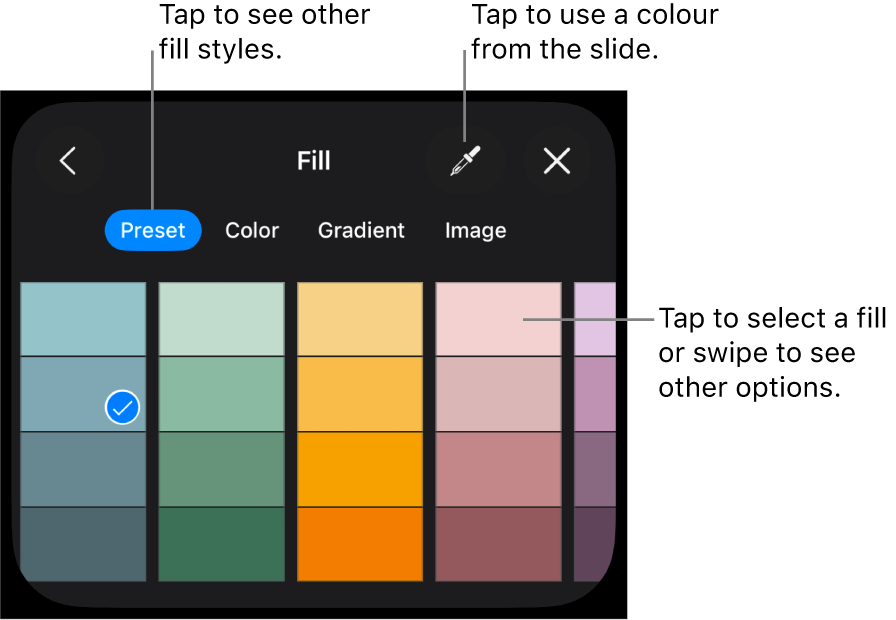Screen dimensions: 896x620
Task: Tap the light purple swatch on right edge
Action: pos(595,318)
